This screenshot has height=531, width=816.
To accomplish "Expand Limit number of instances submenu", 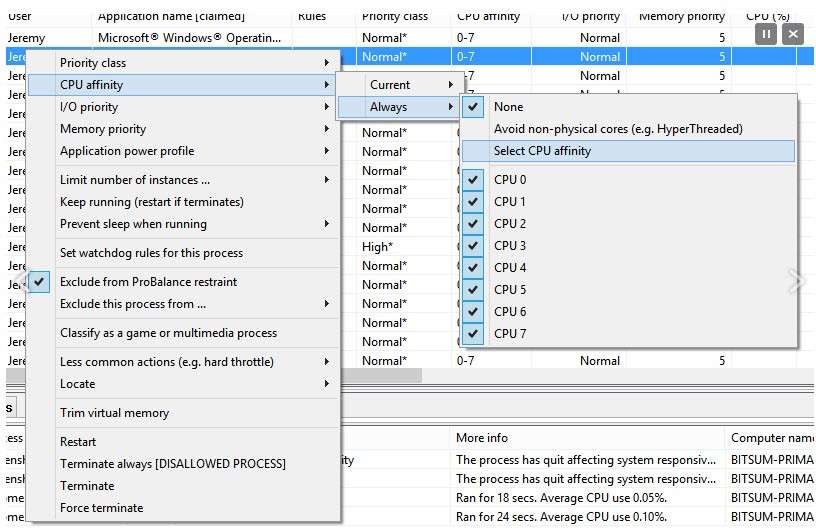I will coord(183,180).
